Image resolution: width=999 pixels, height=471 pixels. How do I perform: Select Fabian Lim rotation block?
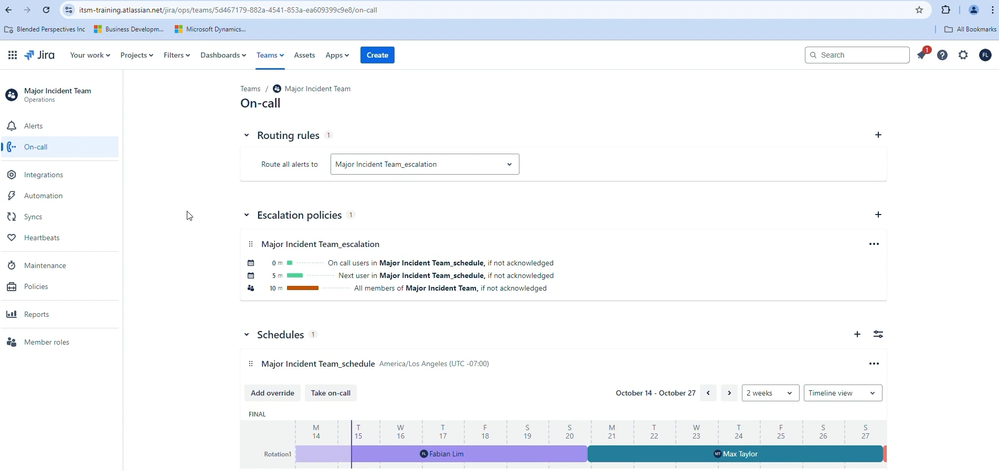coord(441,454)
